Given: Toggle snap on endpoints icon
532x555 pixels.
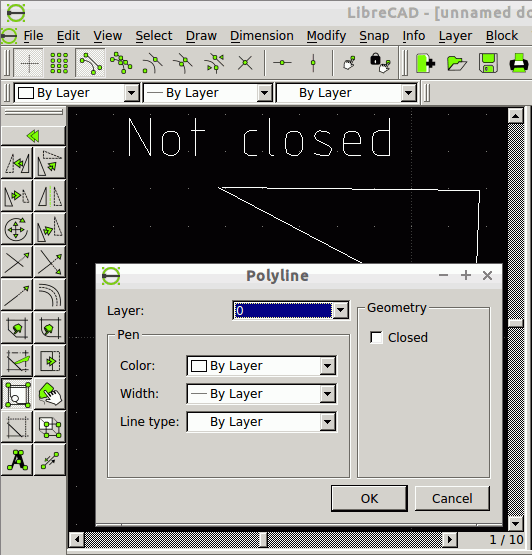Looking at the screenshot, I should (x=90, y=63).
